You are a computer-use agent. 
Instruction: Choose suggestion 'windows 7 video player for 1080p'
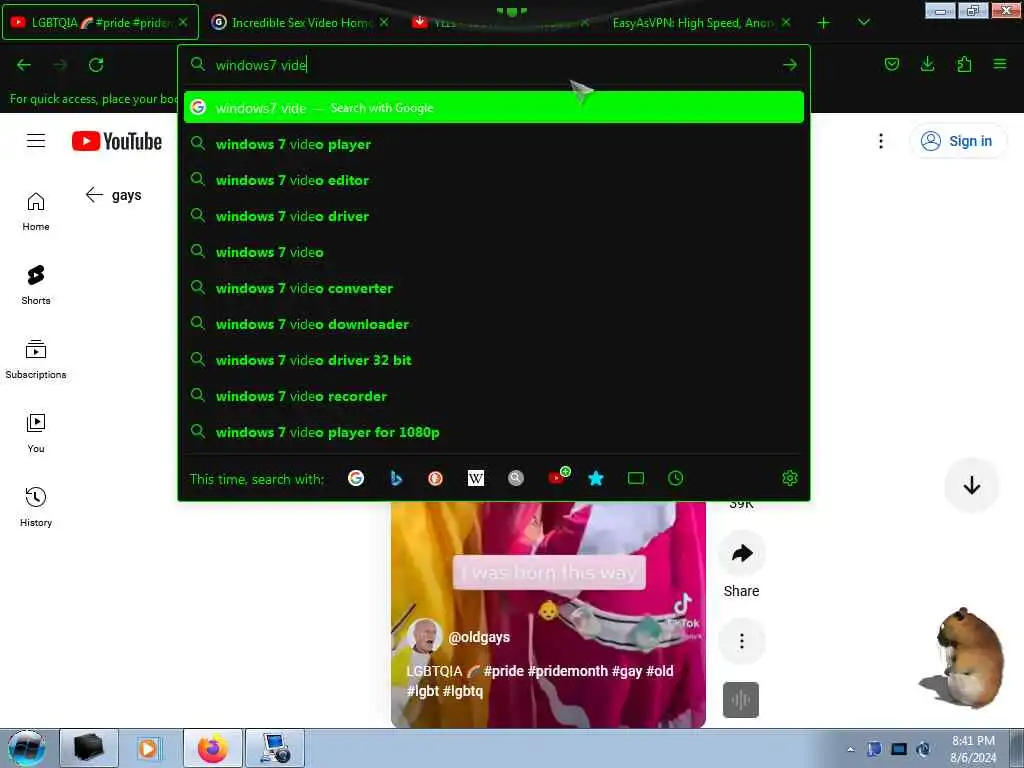[494, 432]
